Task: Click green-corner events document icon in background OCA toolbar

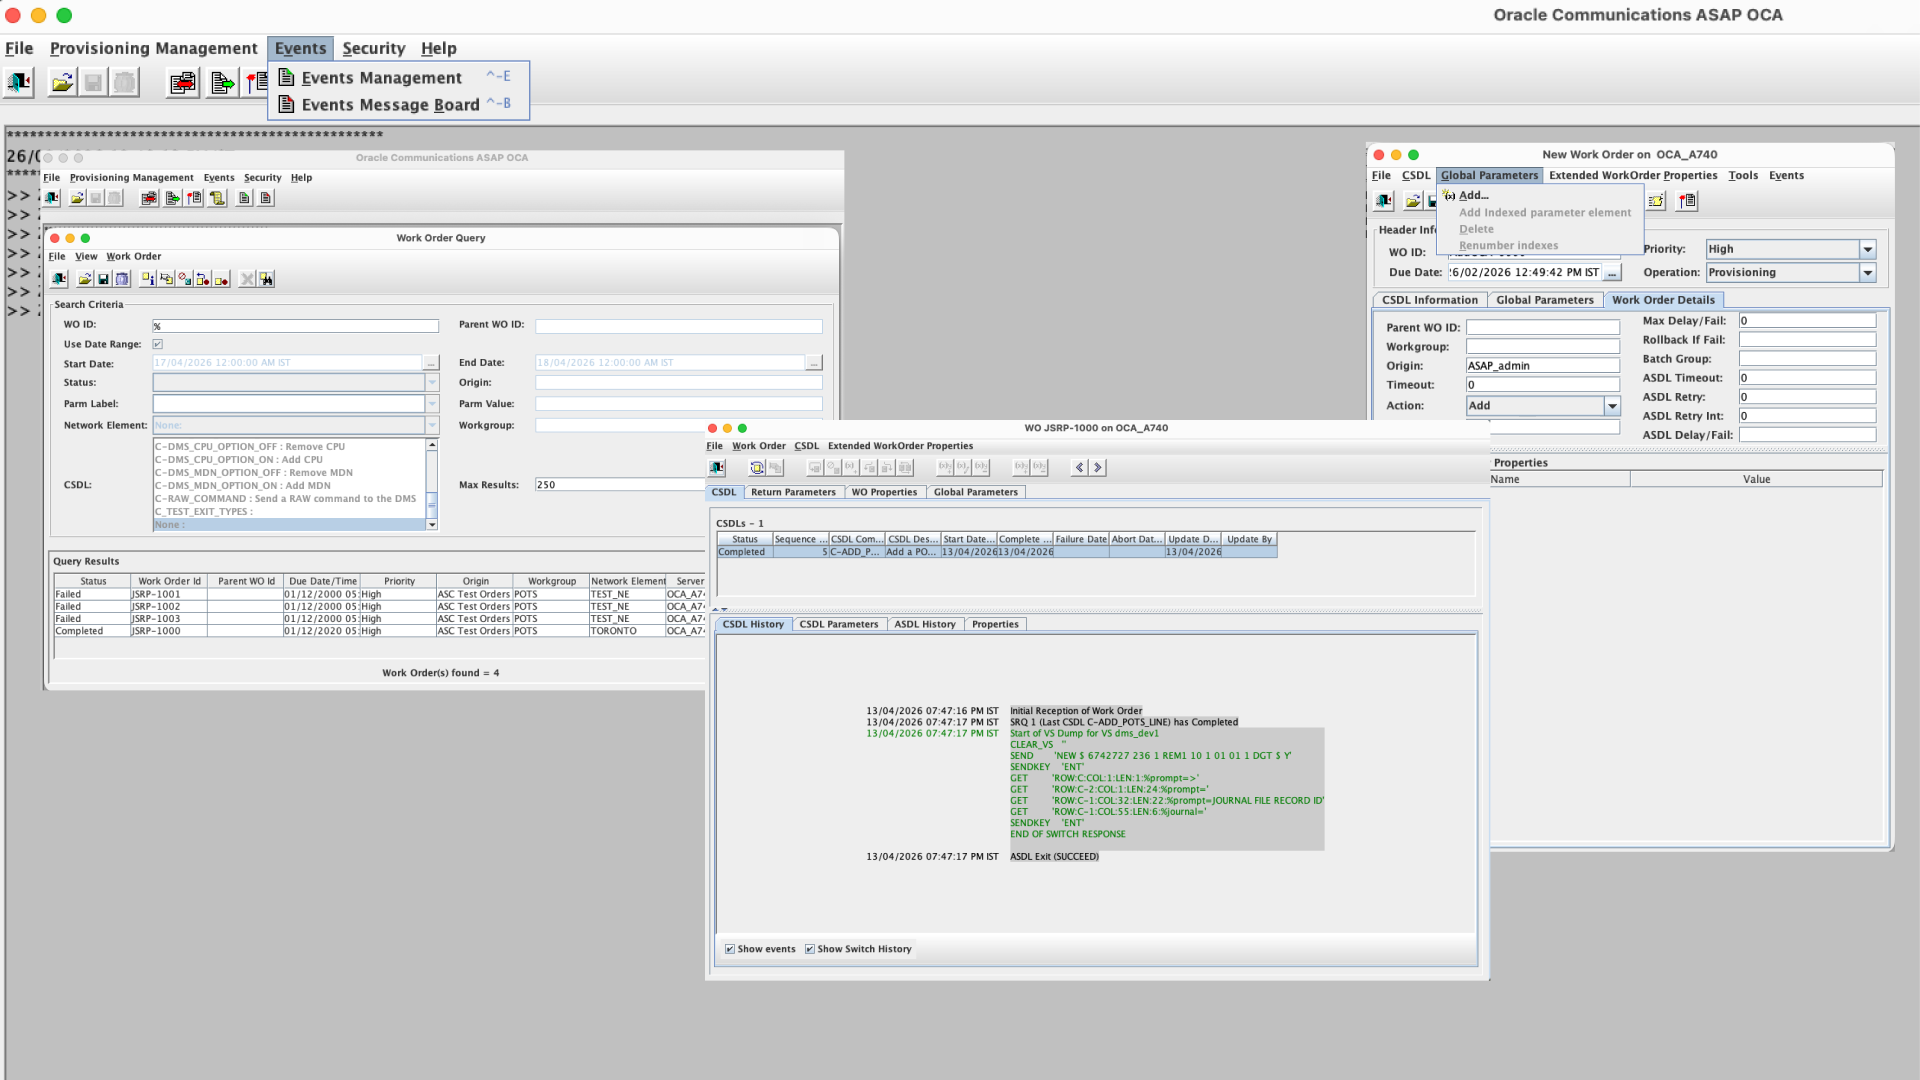Action: coord(244,198)
